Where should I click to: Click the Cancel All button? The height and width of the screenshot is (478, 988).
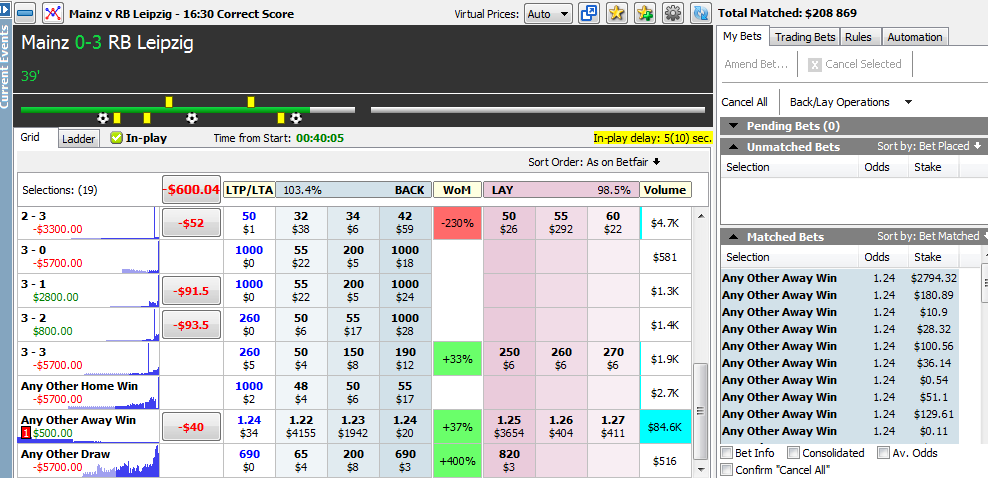click(x=745, y=102)
